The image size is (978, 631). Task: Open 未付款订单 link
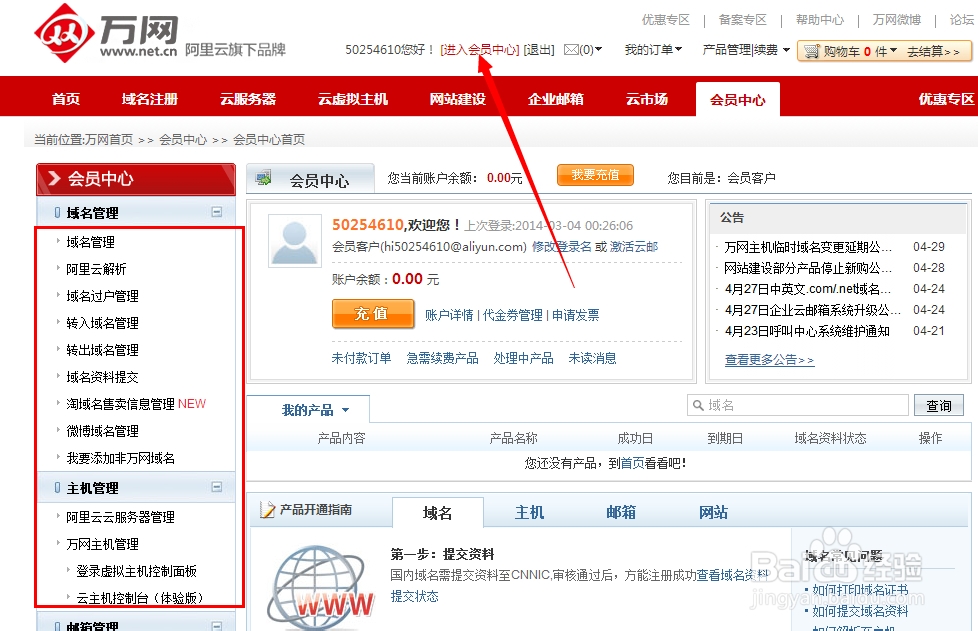(x=361, y=358)
